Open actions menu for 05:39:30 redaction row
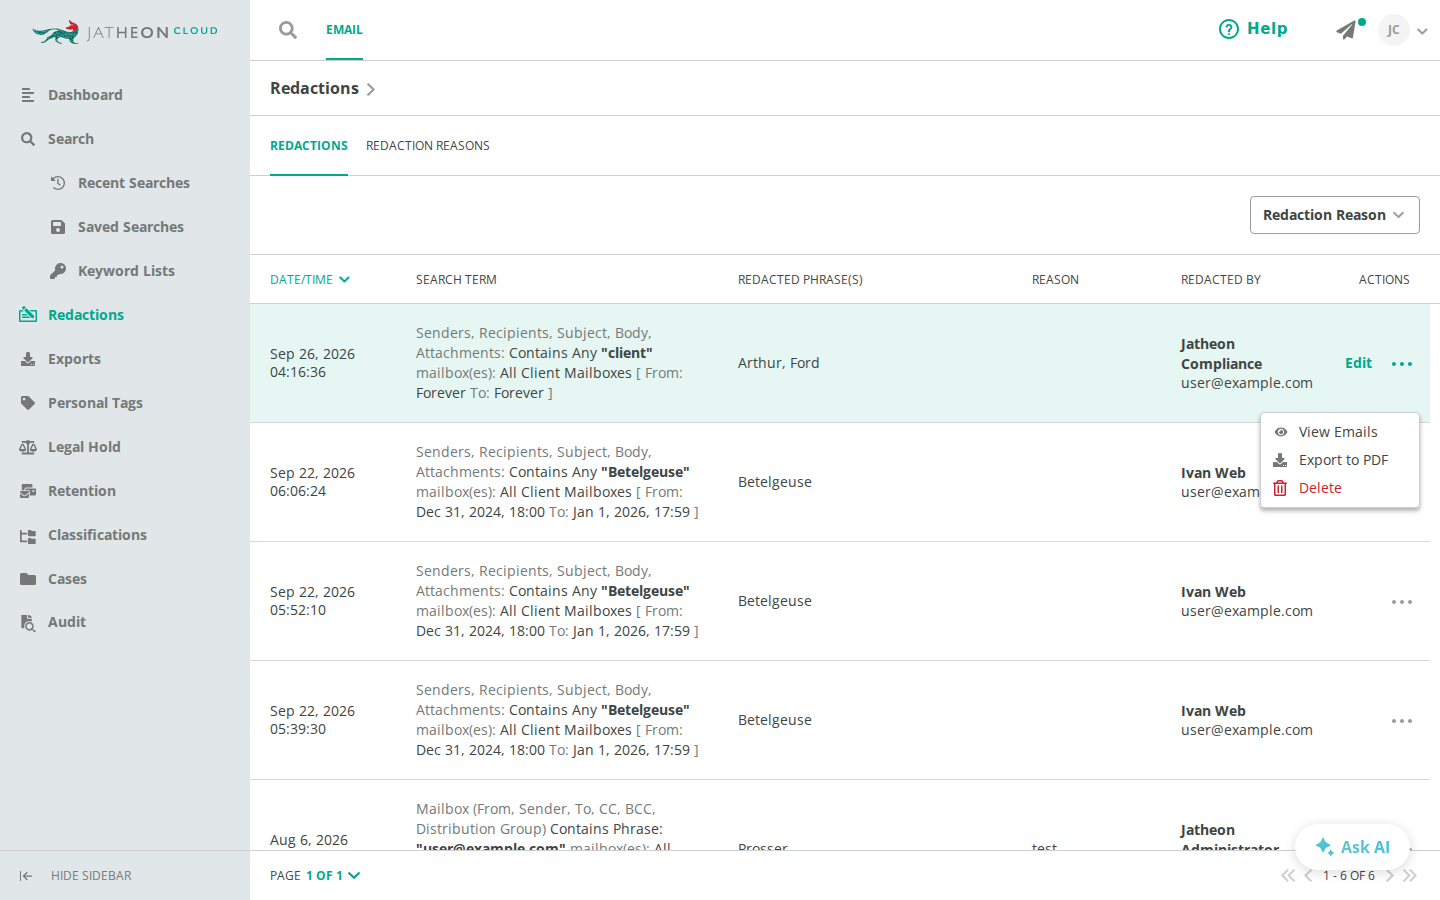Image resolution: width=1440 pixels, height=900 pixels. [x=1402, y=721]
